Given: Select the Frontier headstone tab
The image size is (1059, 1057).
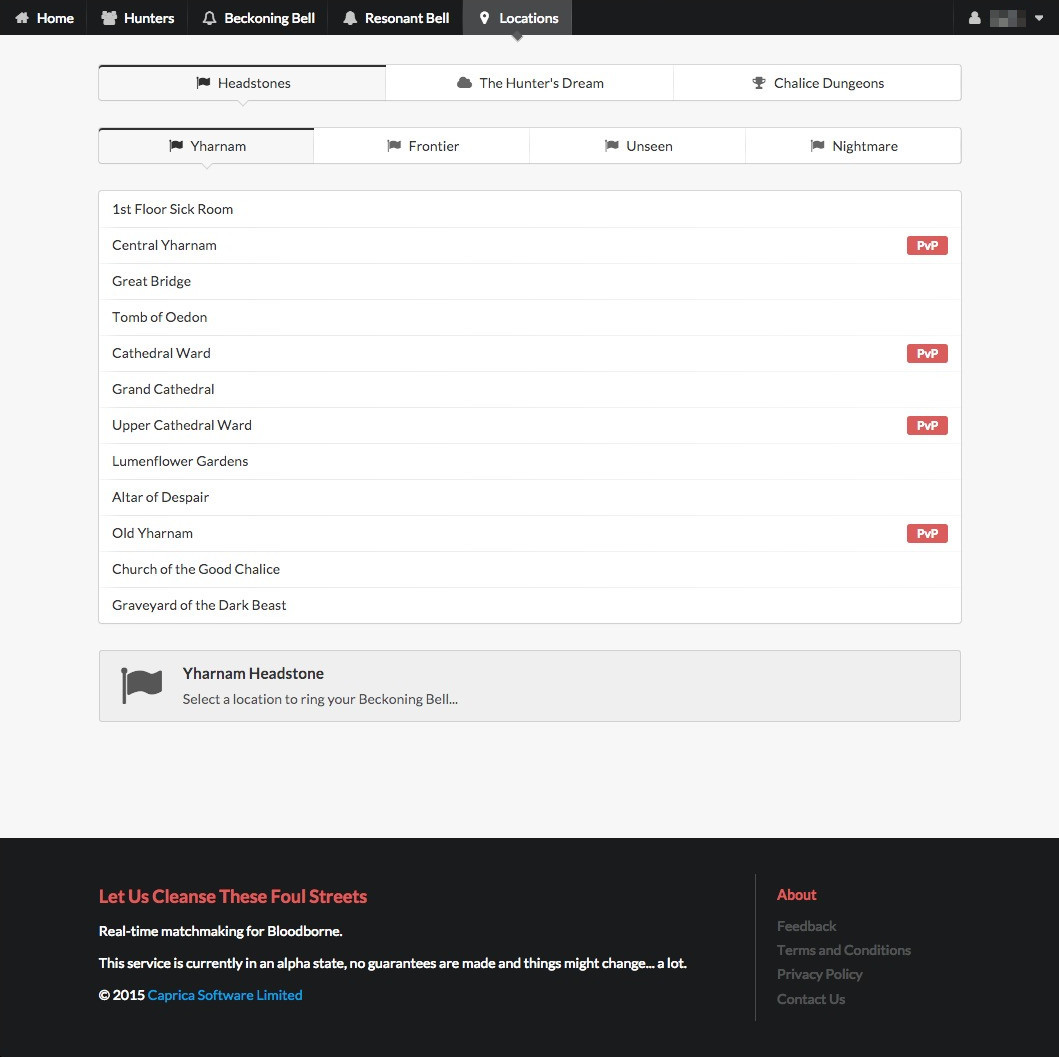Looking at the screenshot, I should tap(422, 146).
